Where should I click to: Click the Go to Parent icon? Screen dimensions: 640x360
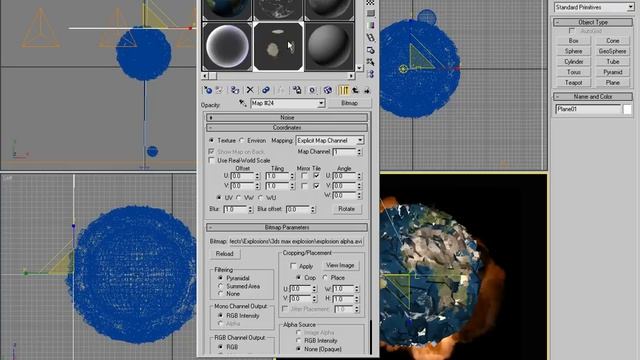pyautogui.click(x=355, y=90)
